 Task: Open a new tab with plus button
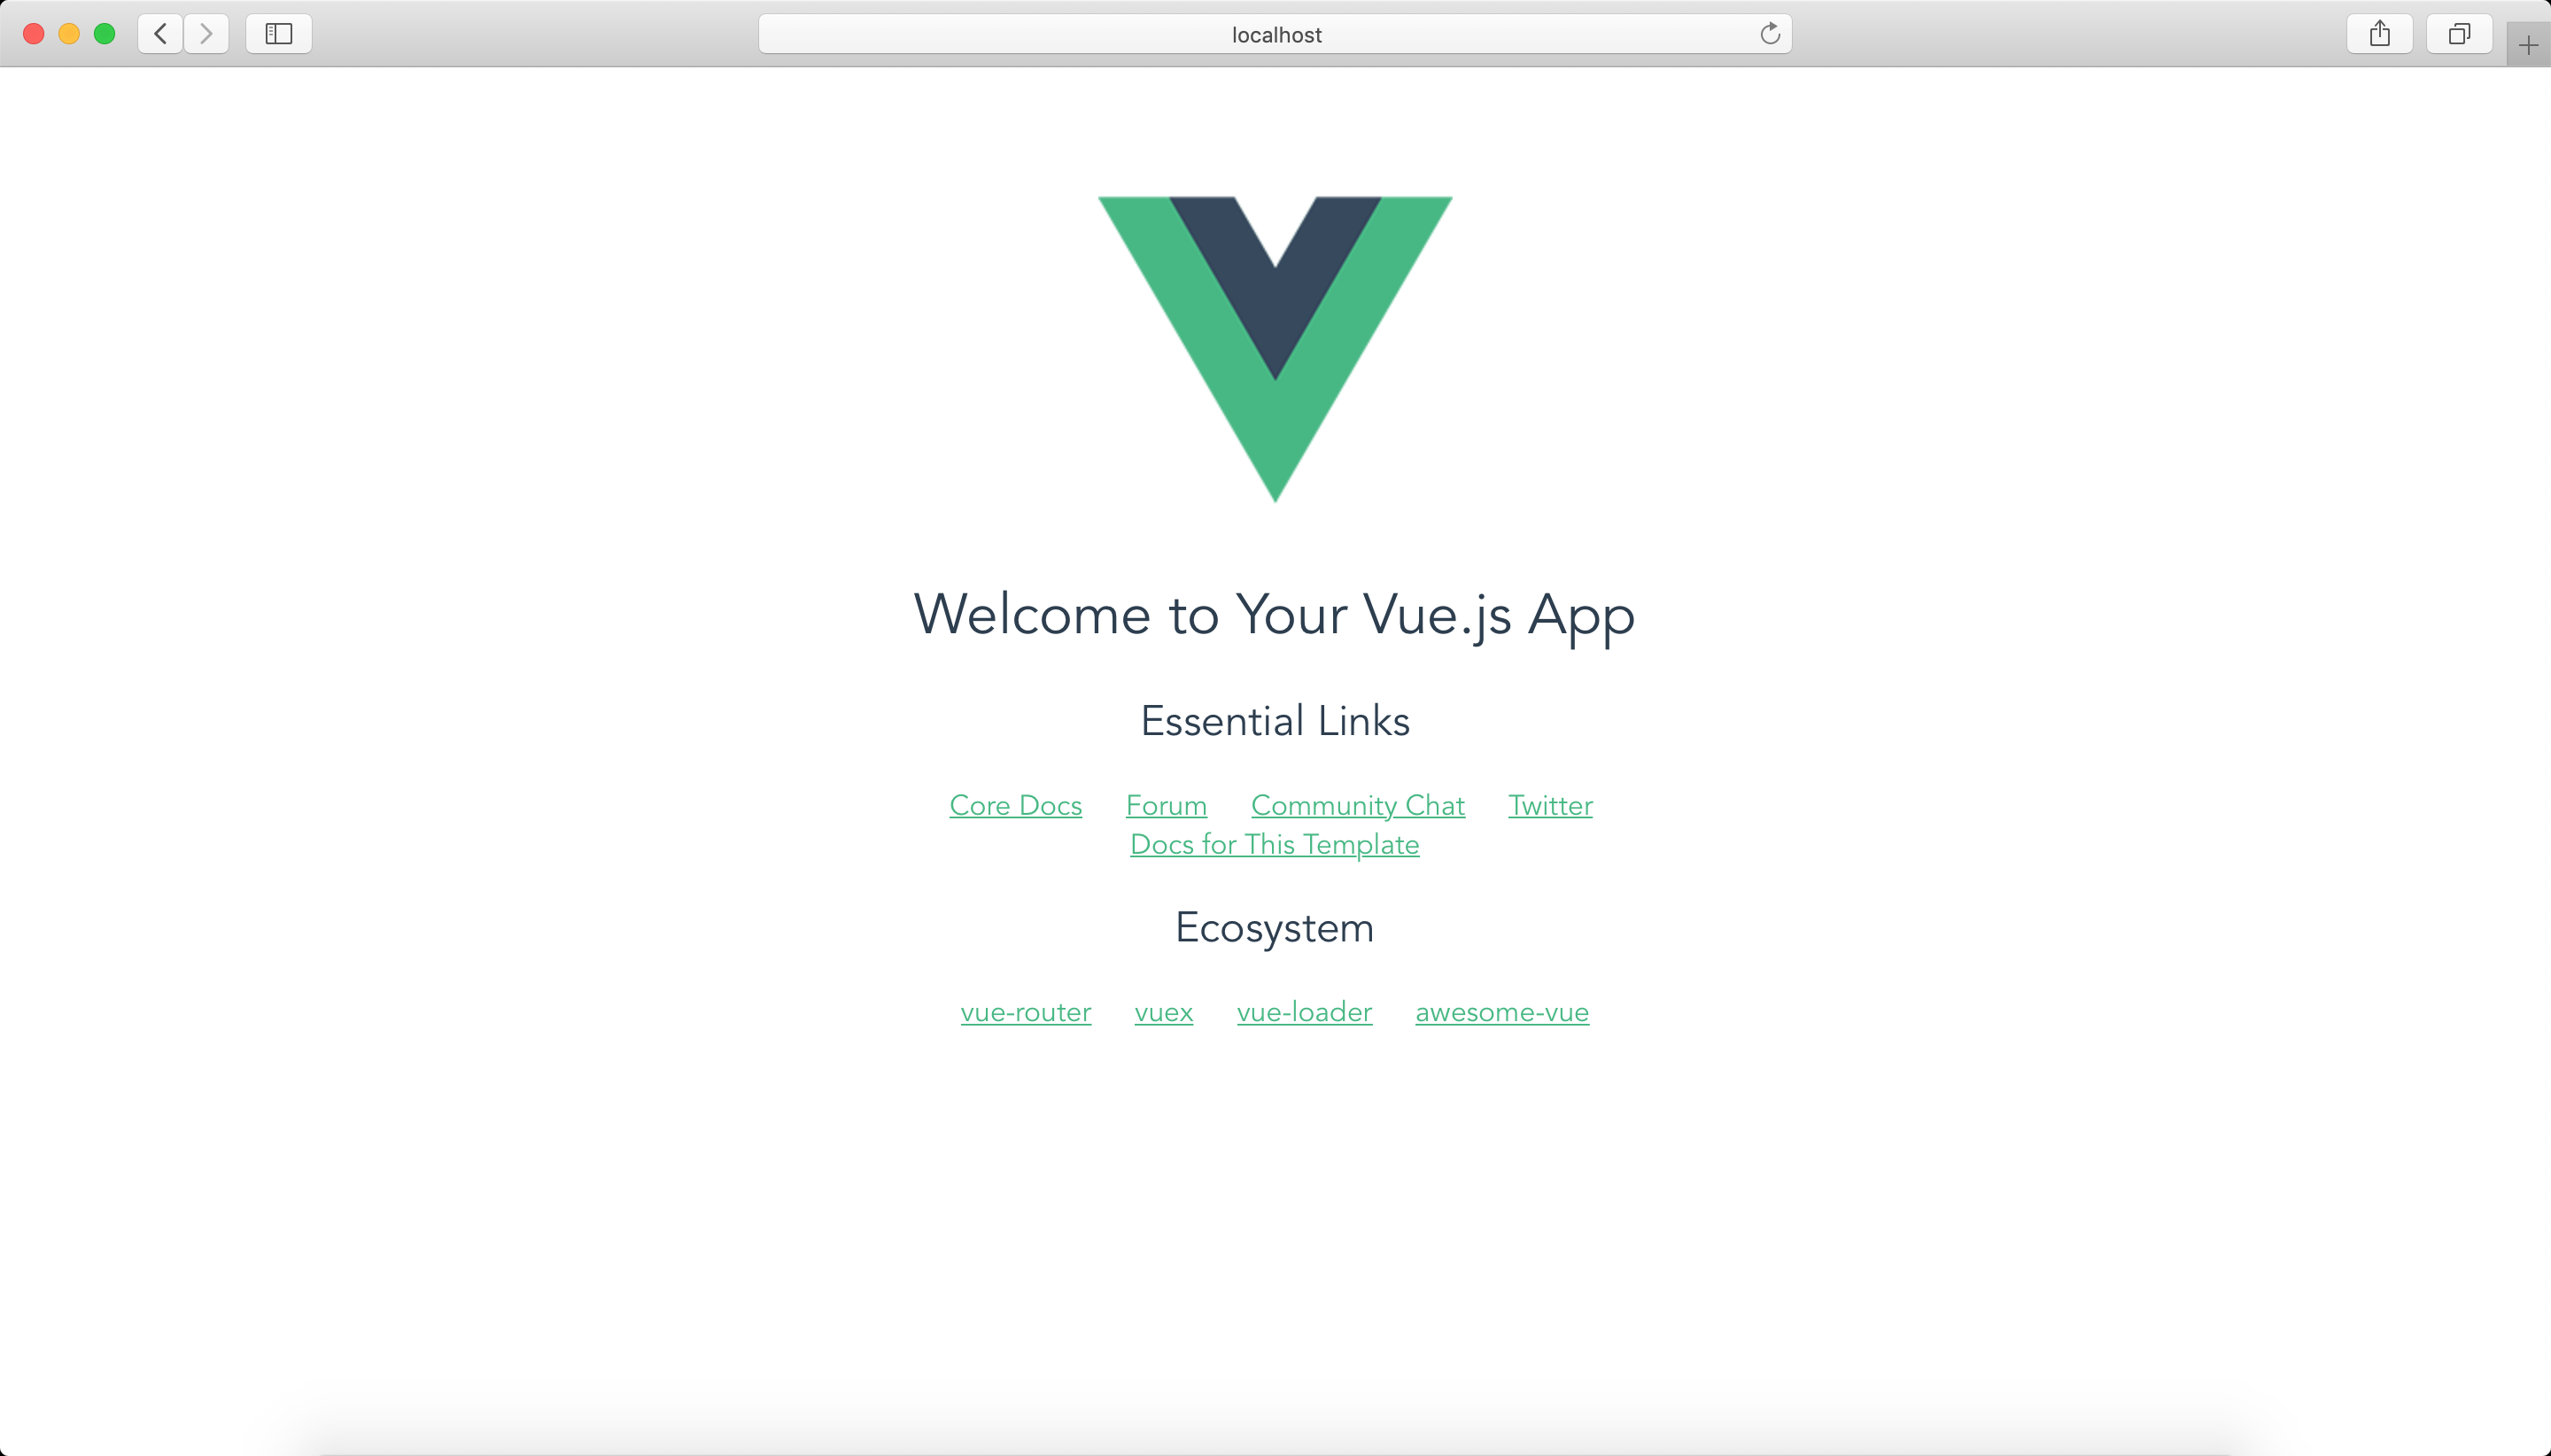[2528, 45]
